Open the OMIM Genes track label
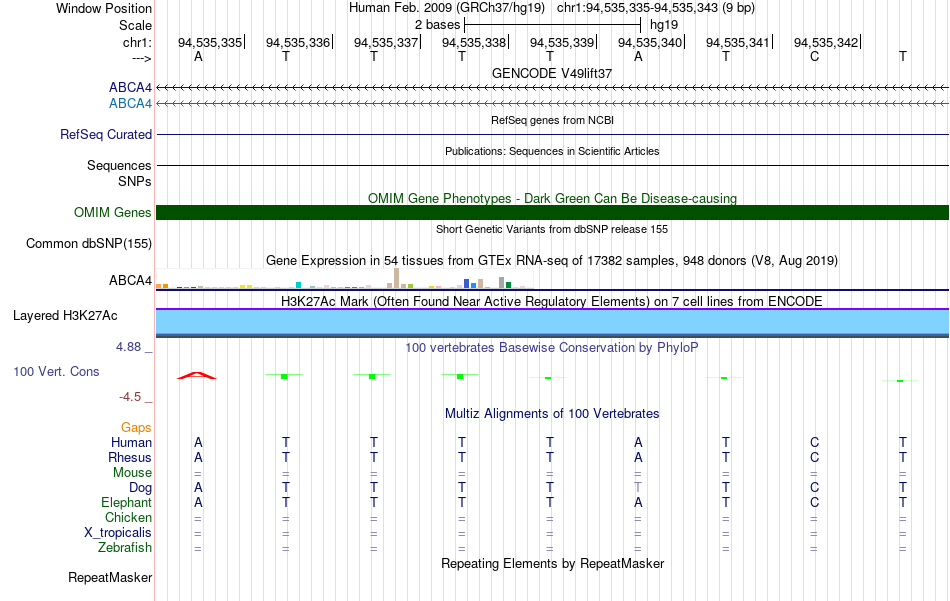950x601 pixels. [113, 213]
